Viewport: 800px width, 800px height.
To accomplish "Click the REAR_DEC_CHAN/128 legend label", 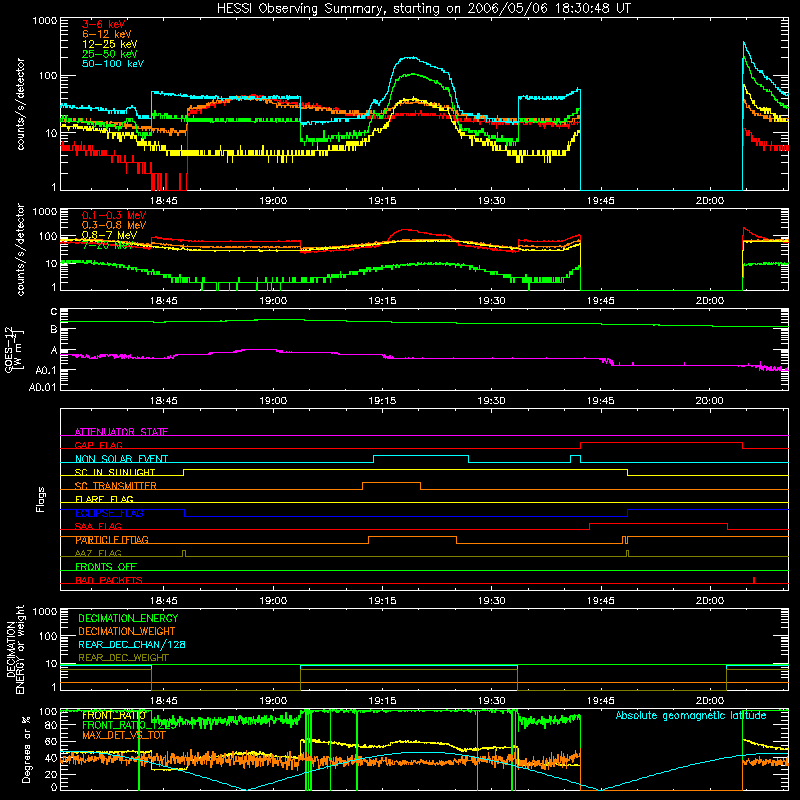I will coord(132,644).
